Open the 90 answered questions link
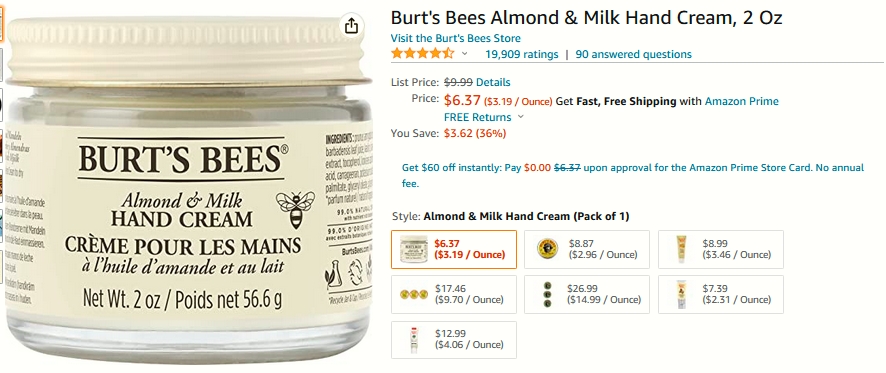The height and width of the screenshot is (373, 886). [x=633, y=54]
